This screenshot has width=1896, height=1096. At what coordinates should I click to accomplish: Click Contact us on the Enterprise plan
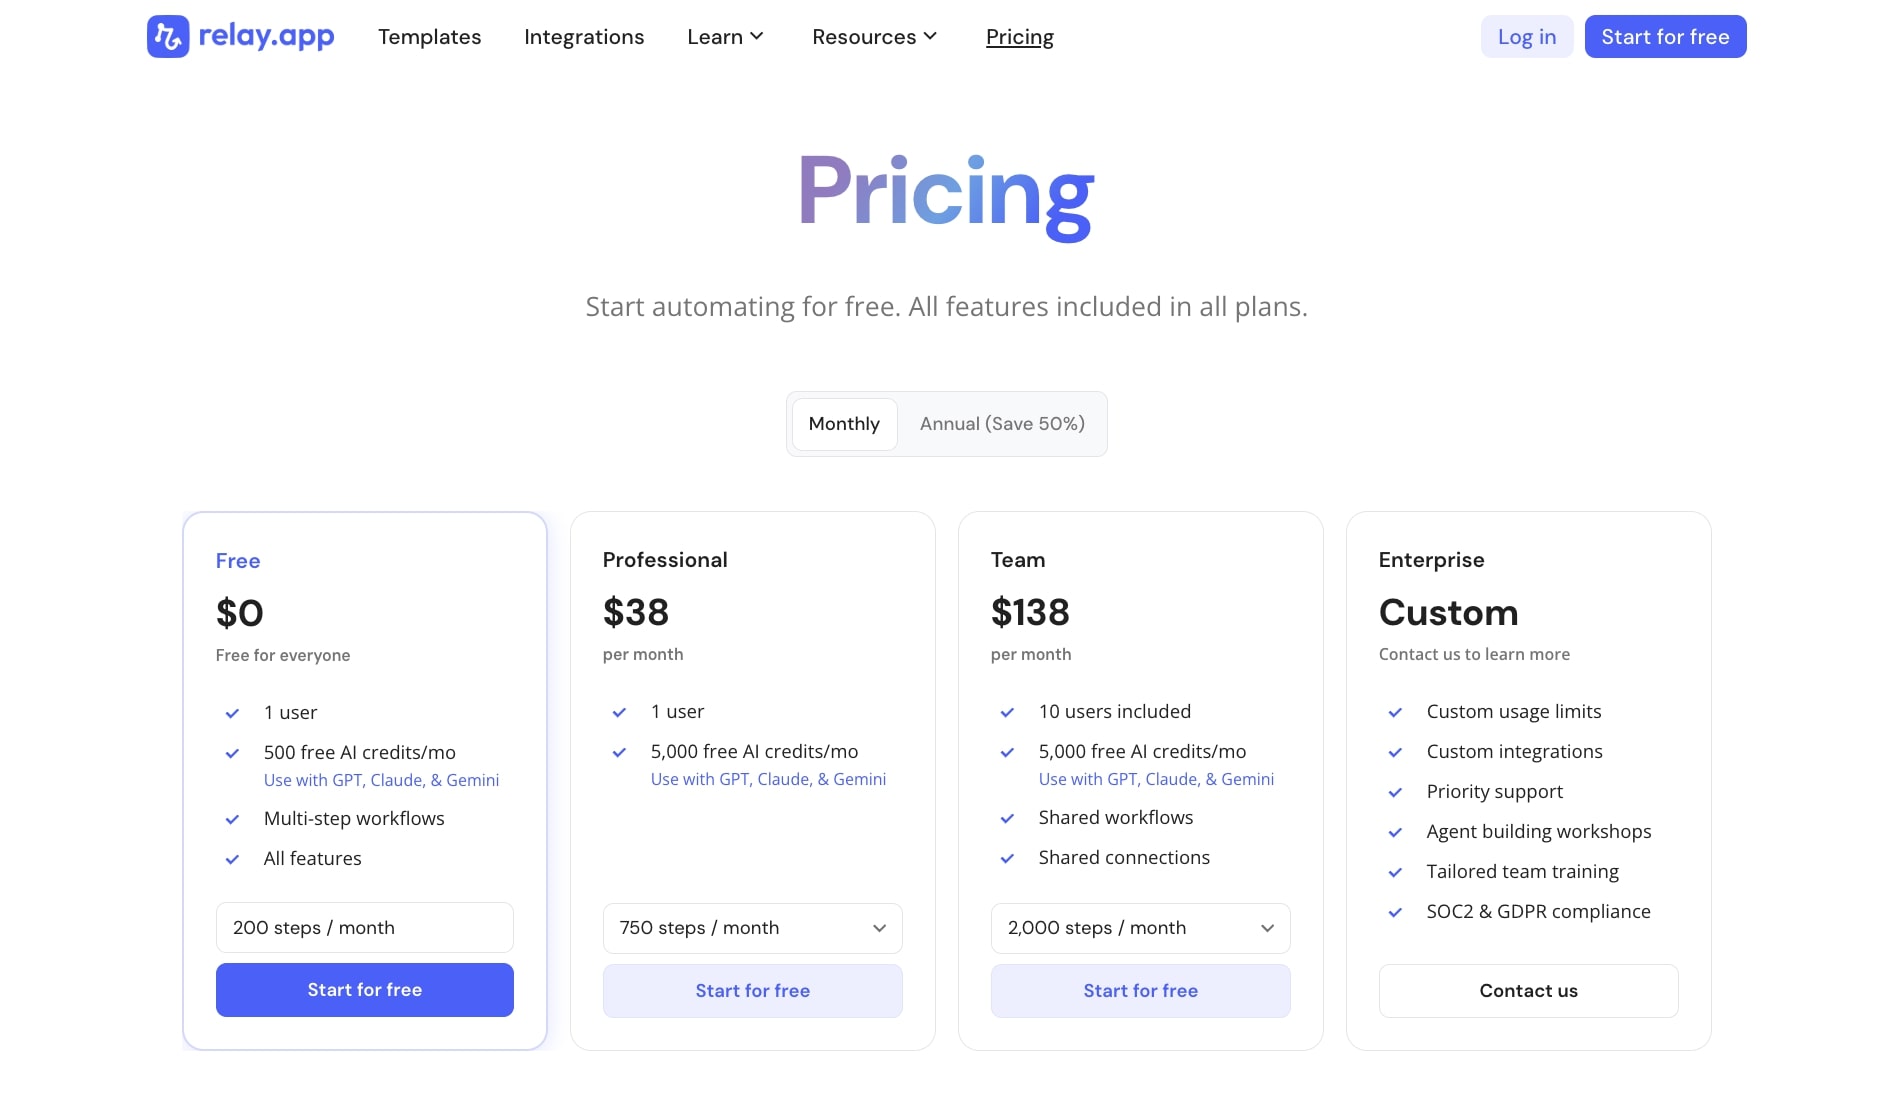[1528, 991]
